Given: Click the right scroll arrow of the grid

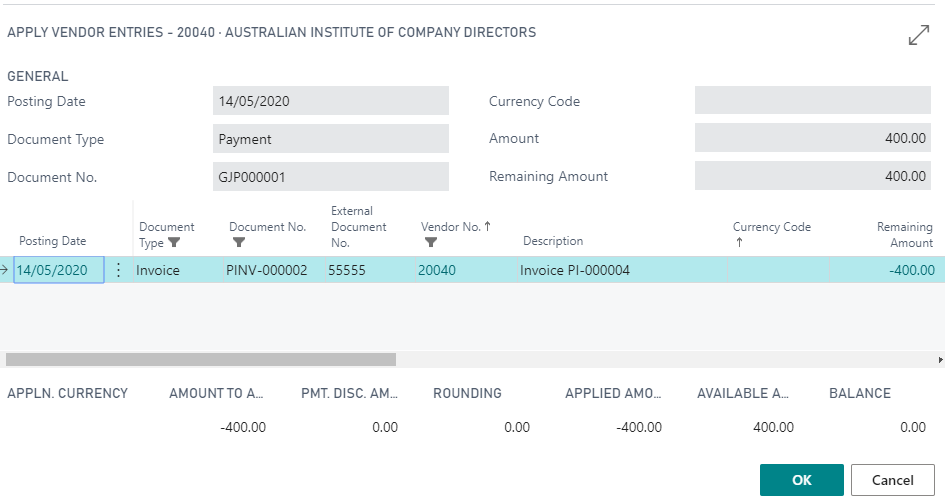Looking at the screenshot, I should click(940, 359).
